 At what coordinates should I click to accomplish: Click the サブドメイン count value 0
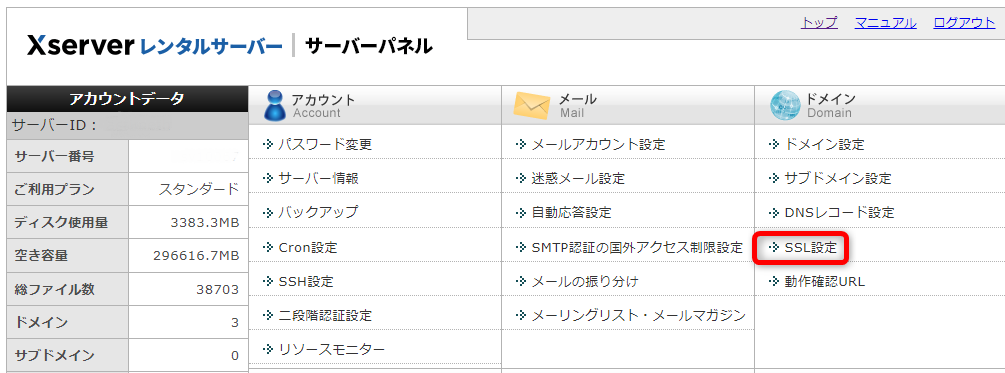coord(235,356)
